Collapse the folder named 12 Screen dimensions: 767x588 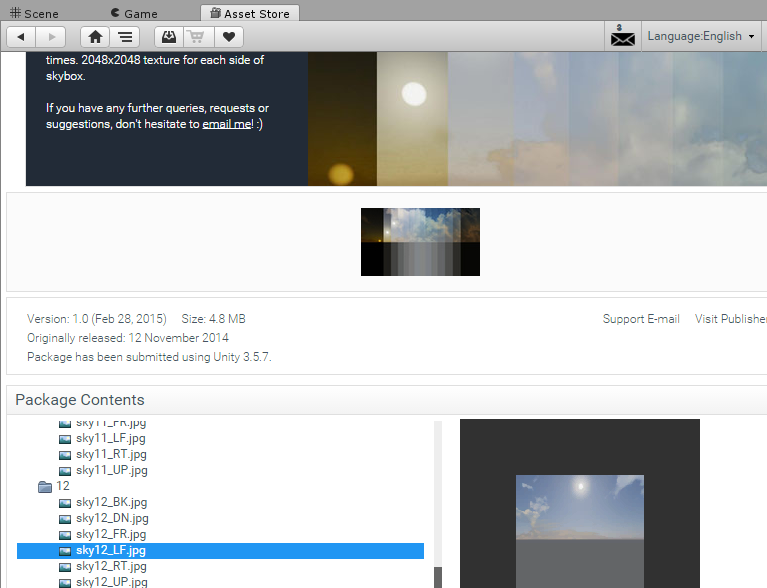[45, 486]
